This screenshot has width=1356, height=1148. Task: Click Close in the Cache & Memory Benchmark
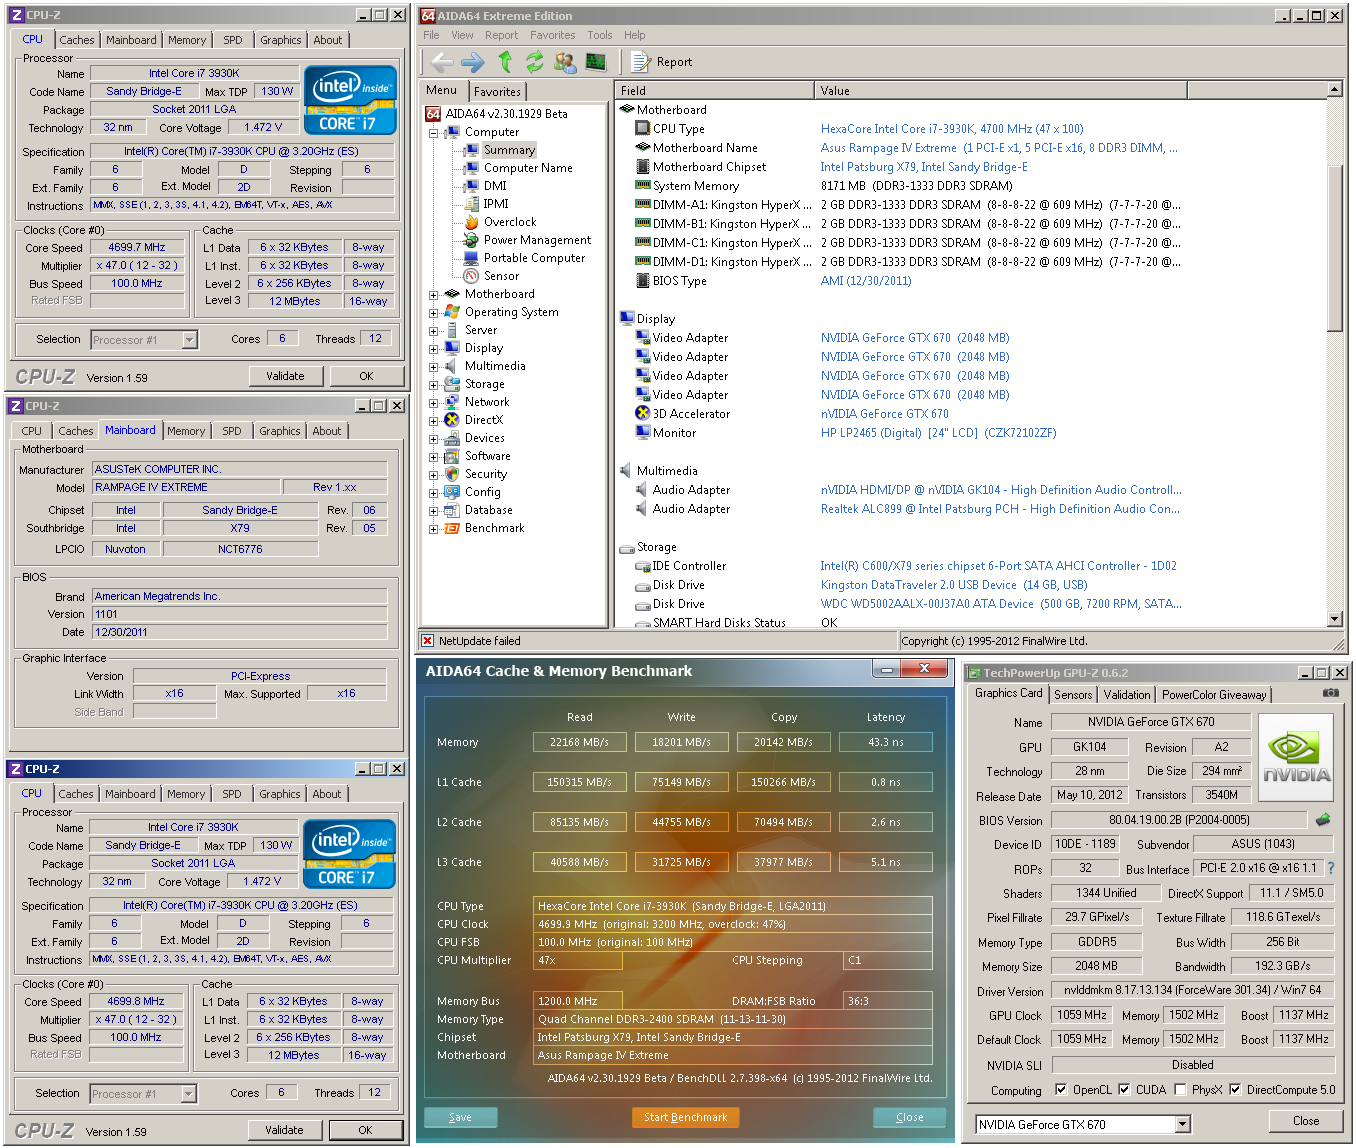(910, 1117)
